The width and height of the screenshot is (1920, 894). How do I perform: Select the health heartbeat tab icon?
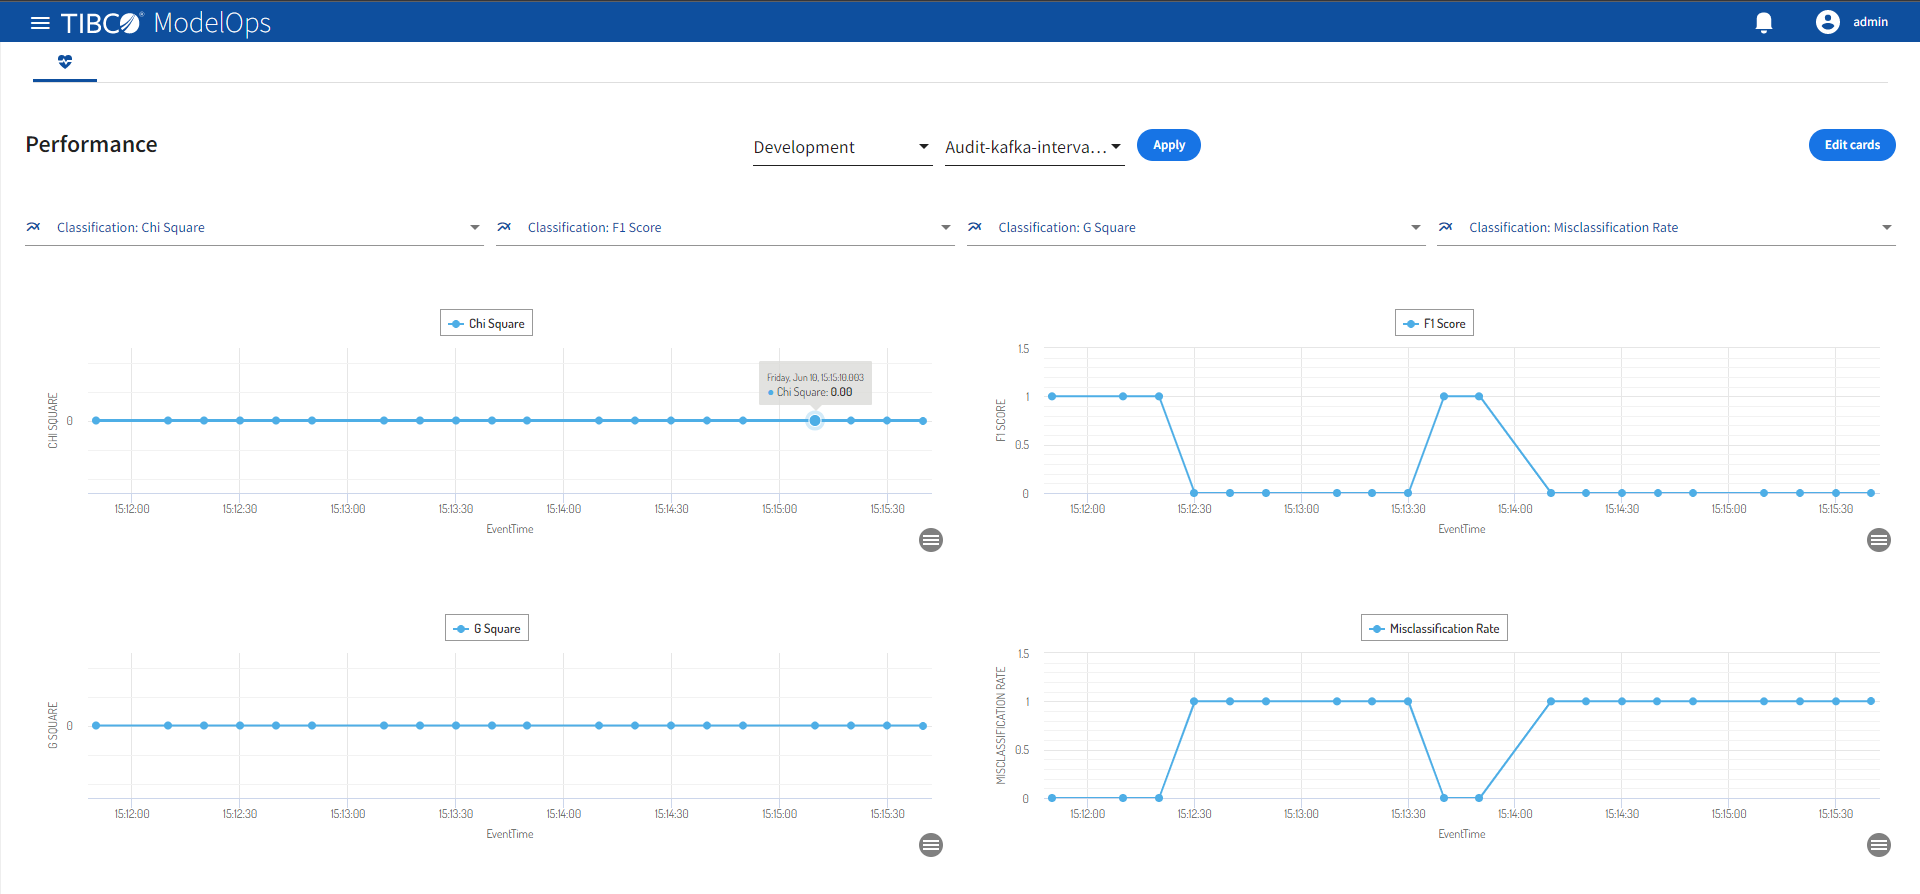[x=65, y=62]
